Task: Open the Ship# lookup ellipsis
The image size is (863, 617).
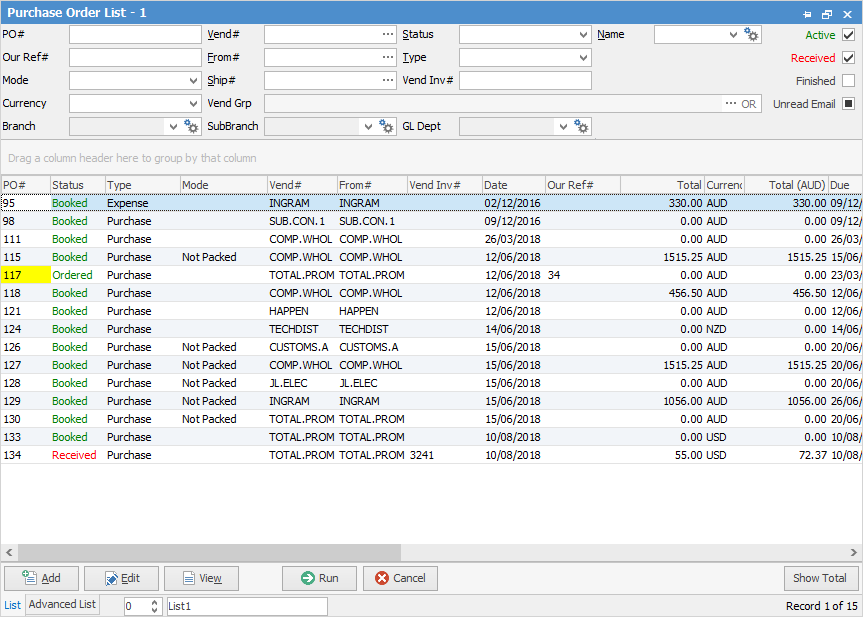Action: (x=387, y=81)
